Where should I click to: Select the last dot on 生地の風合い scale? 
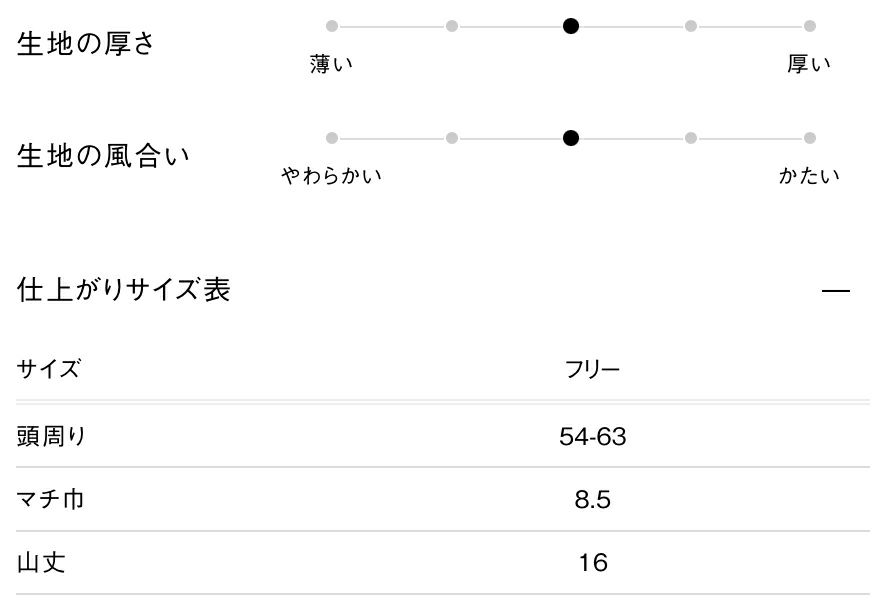[810, 138]
